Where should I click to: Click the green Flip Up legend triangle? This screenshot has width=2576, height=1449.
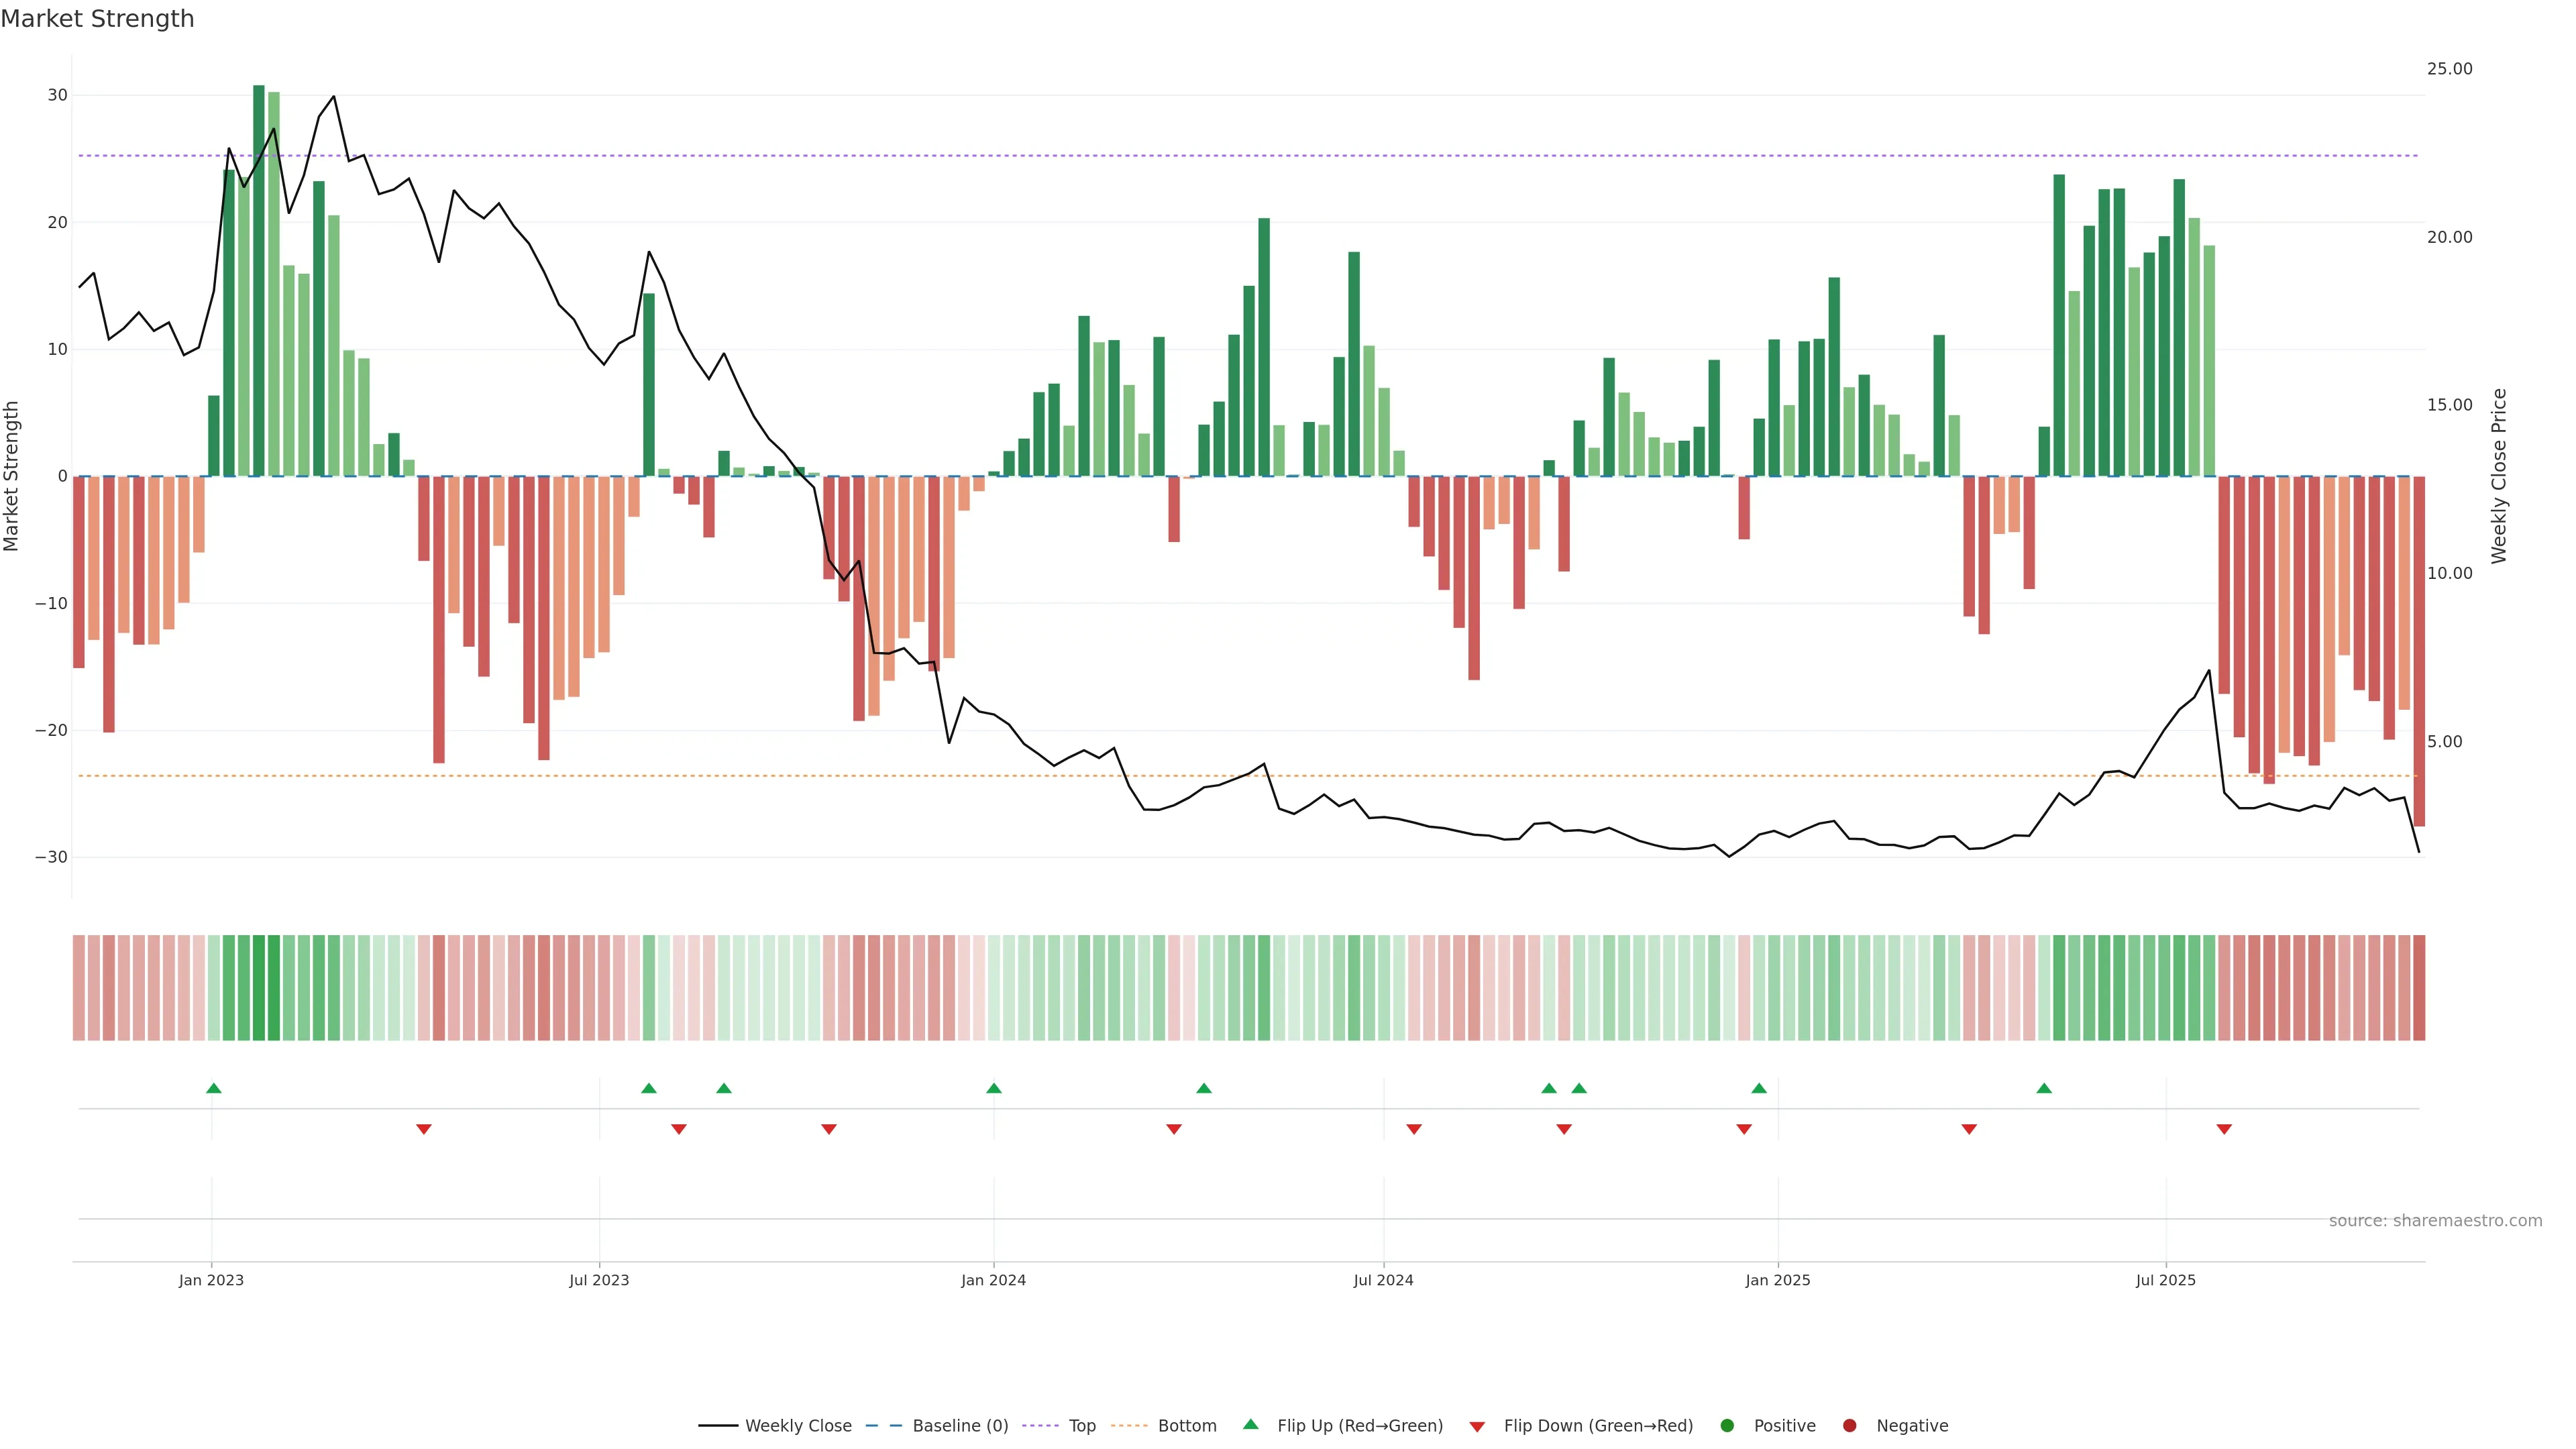click(1250, 1425)
